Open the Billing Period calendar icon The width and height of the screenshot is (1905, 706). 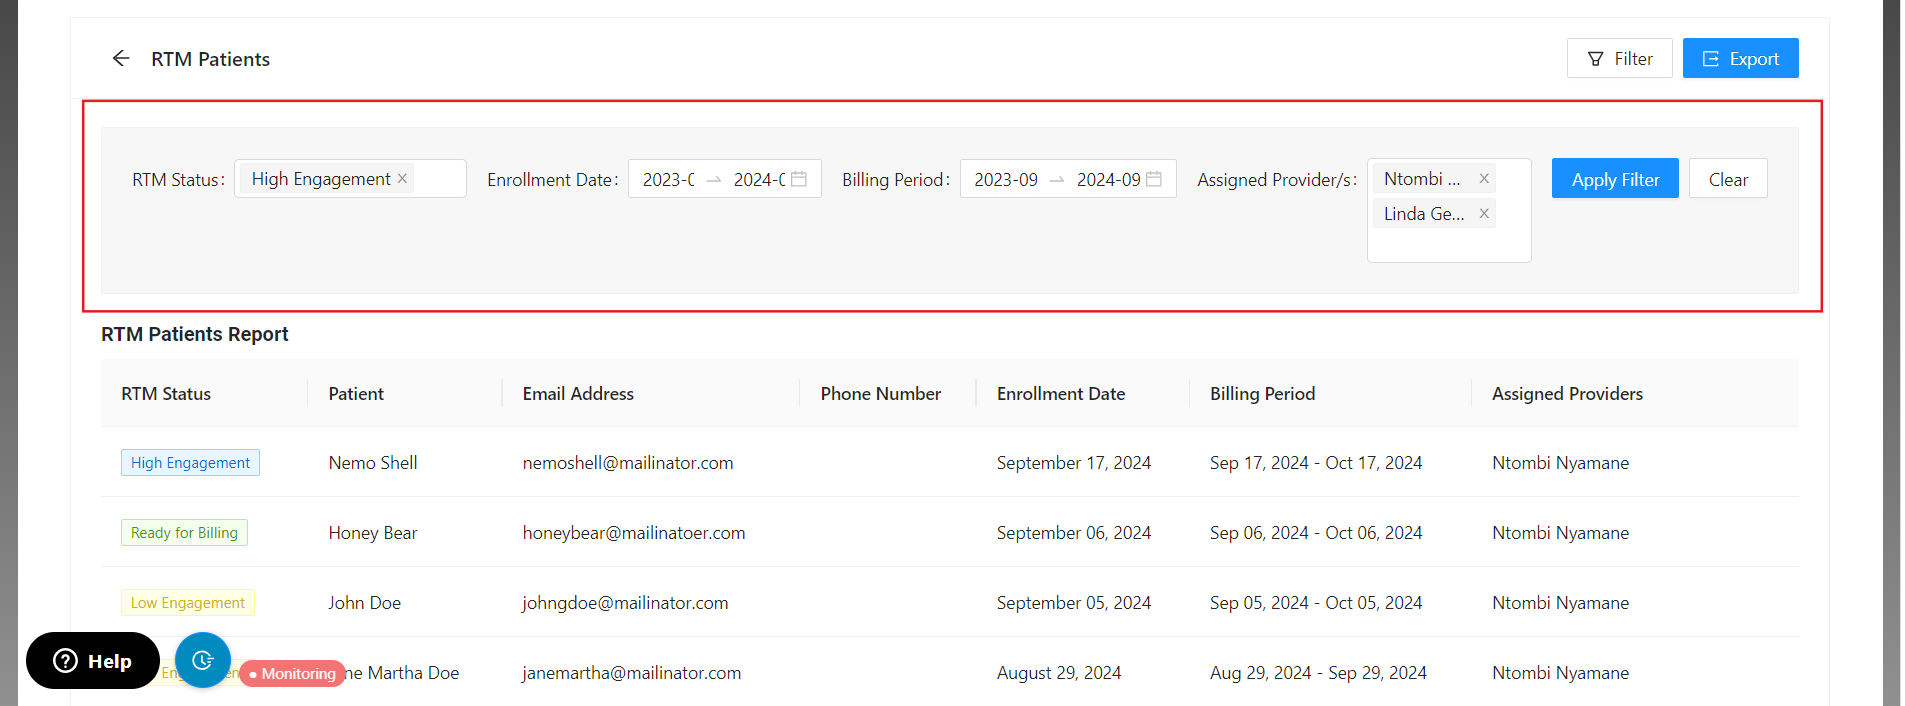click(1154, 179)
